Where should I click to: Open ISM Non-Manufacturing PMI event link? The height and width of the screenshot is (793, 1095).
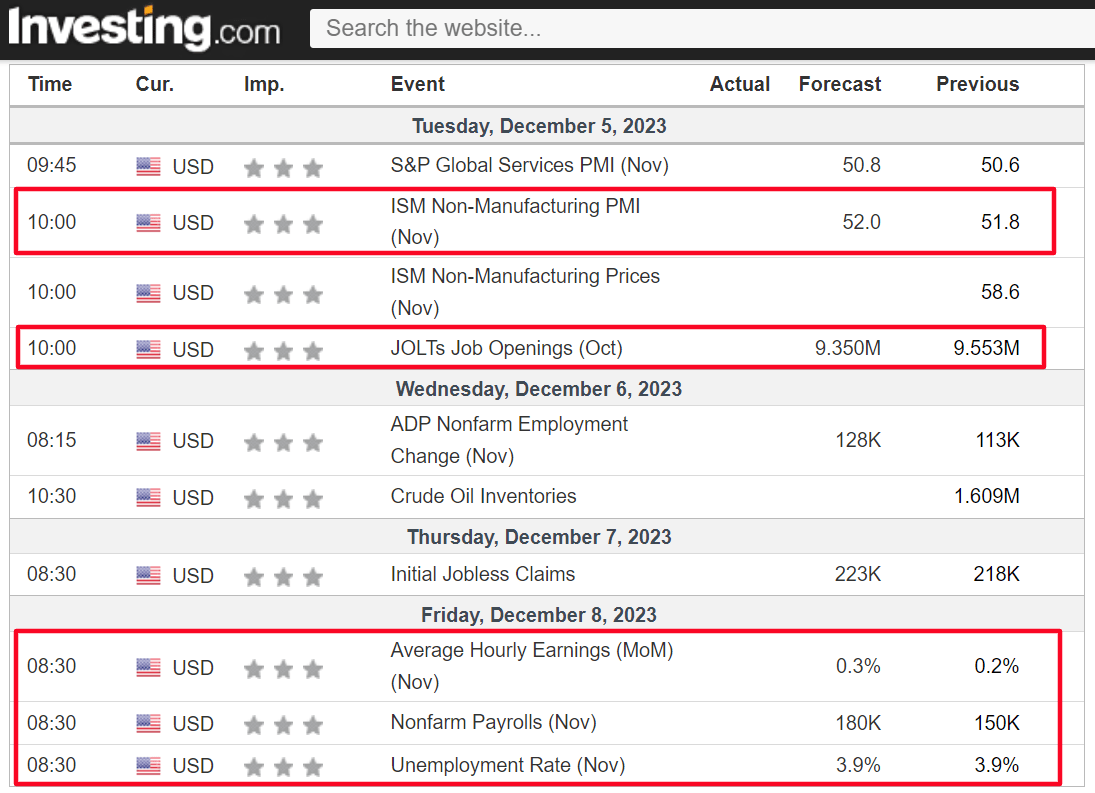(x=515, y=221)
